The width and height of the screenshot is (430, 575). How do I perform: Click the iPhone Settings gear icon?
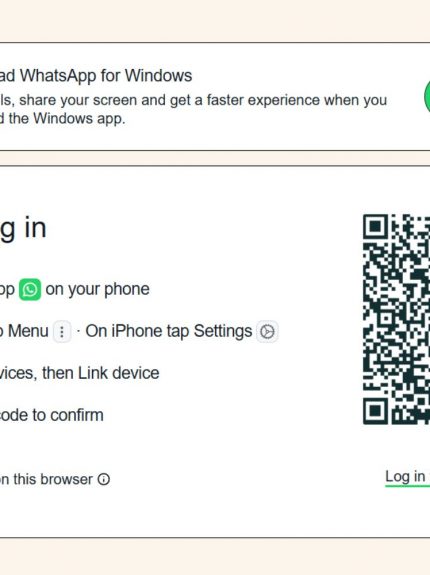(267, 332)
